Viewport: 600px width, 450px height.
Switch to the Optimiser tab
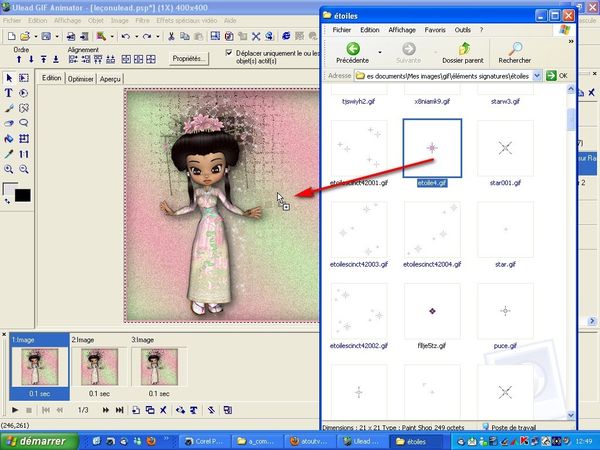80,79
